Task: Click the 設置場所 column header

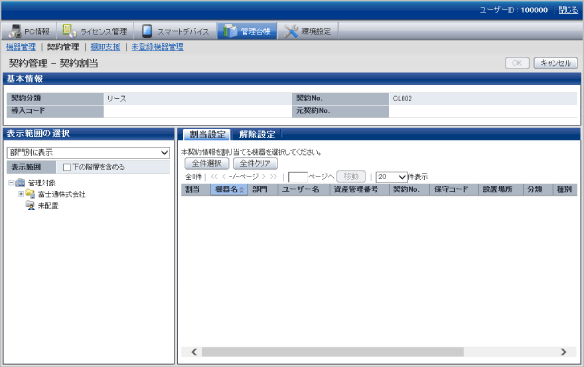Action: [501, 189]
